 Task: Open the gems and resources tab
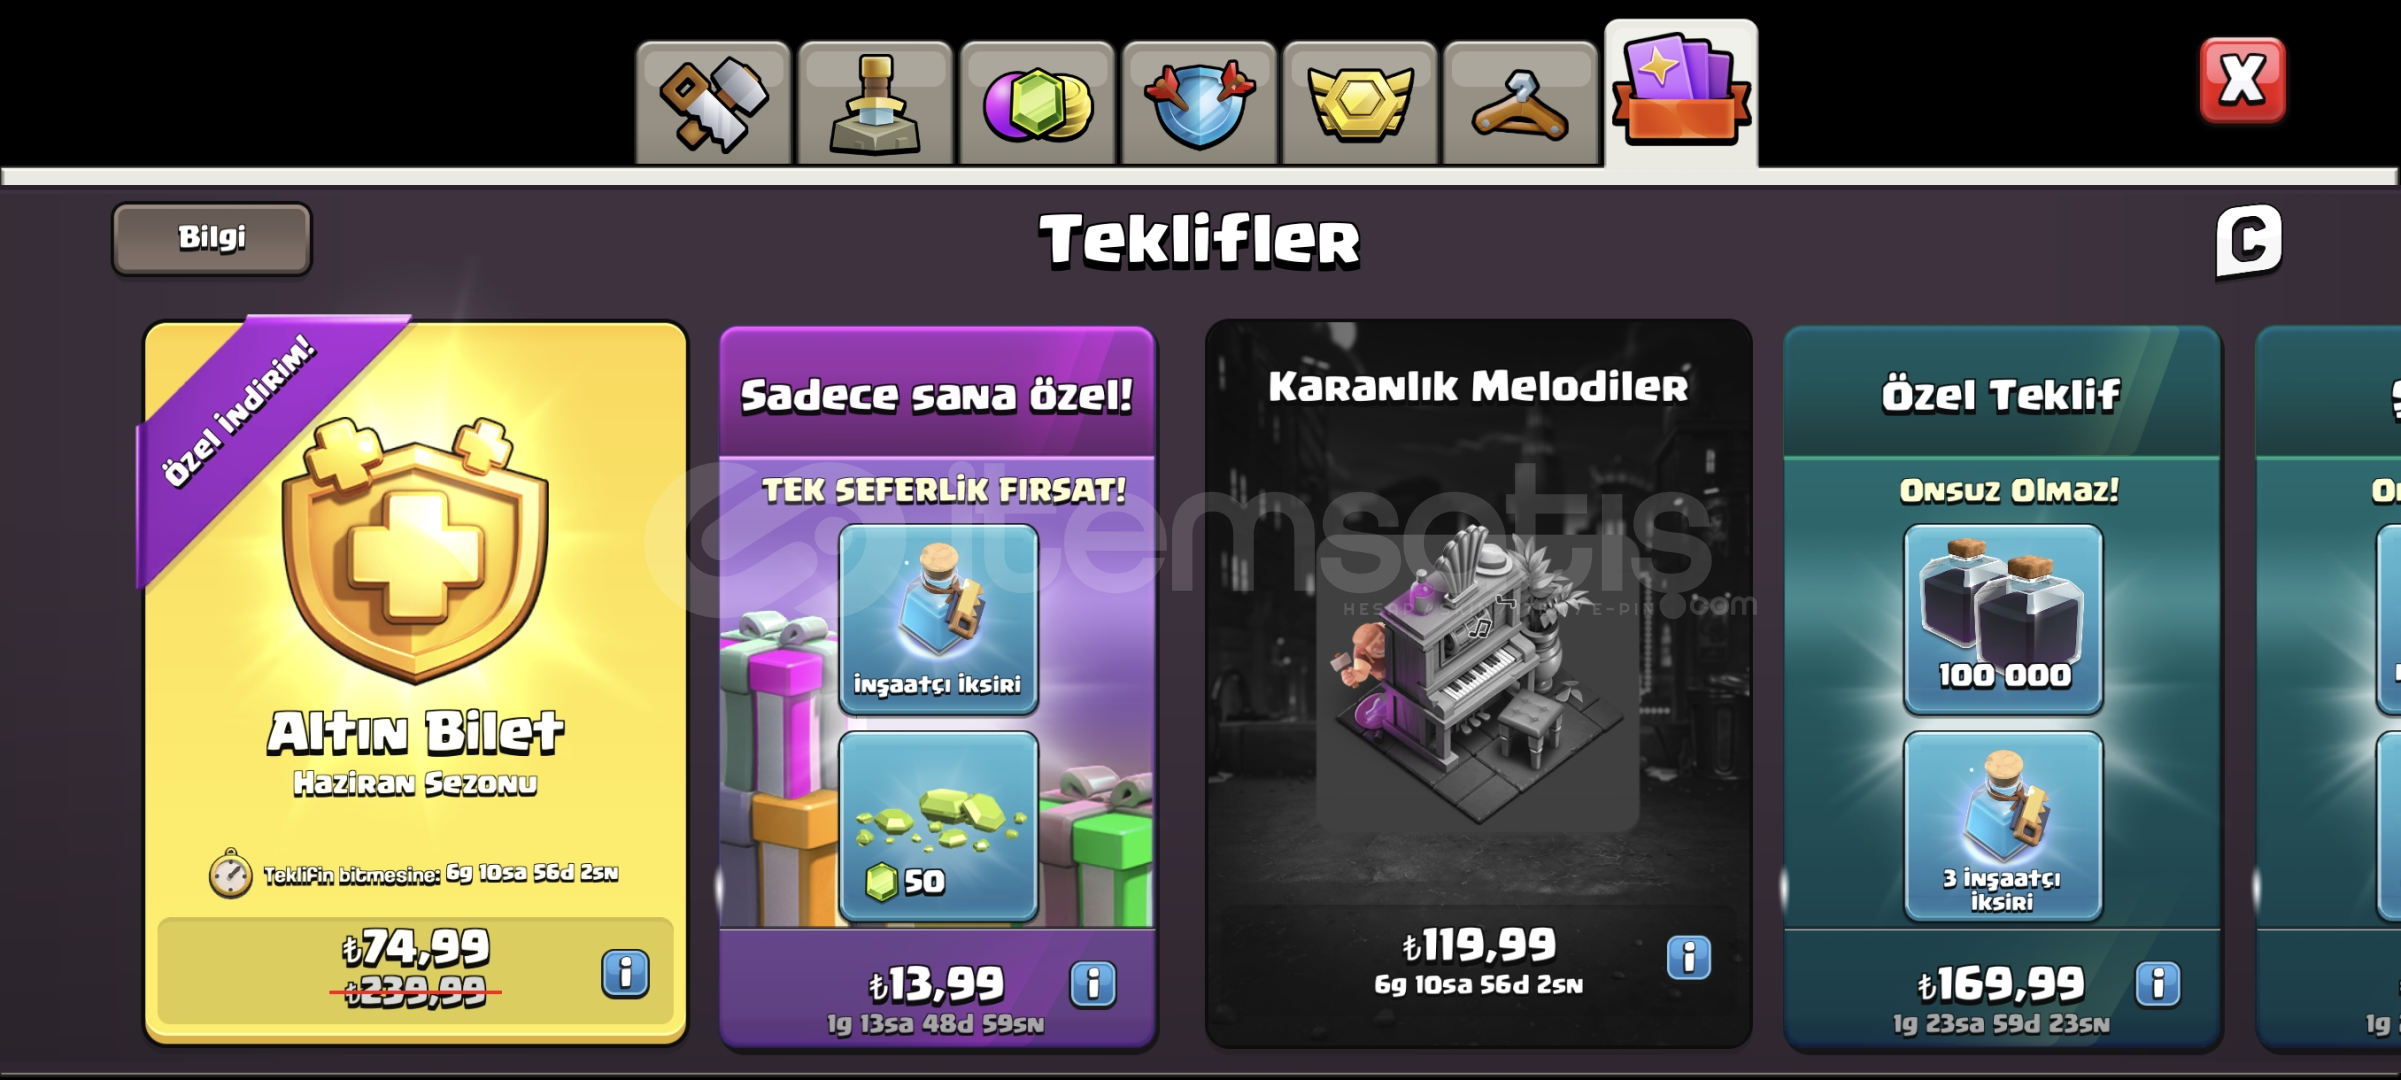1037,104
